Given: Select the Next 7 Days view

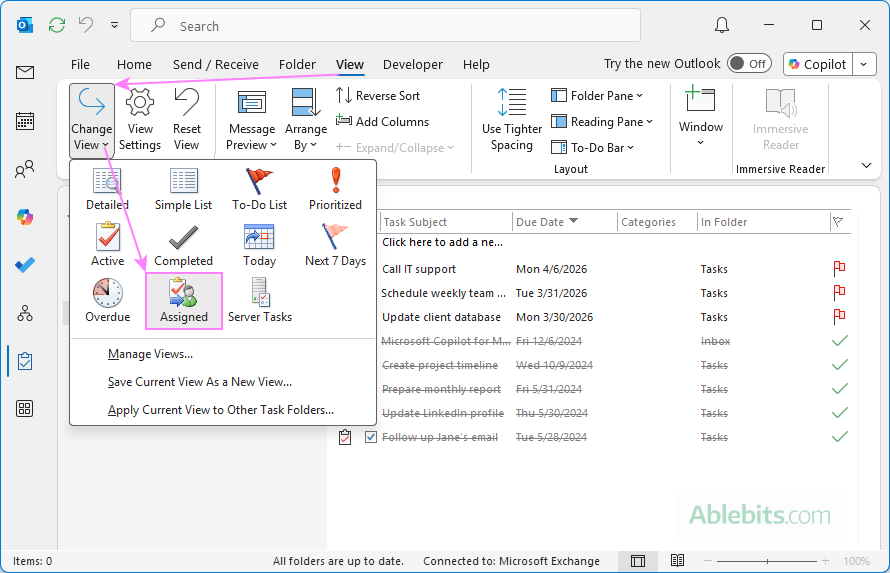Looking at the screenshot, I should point(335,245).
